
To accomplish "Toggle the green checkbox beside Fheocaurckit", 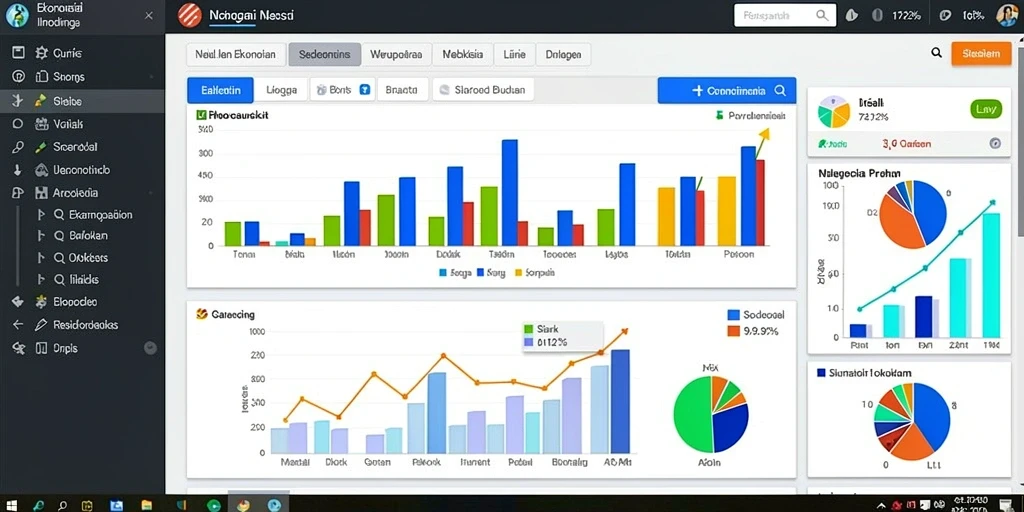I will [201, 115].
